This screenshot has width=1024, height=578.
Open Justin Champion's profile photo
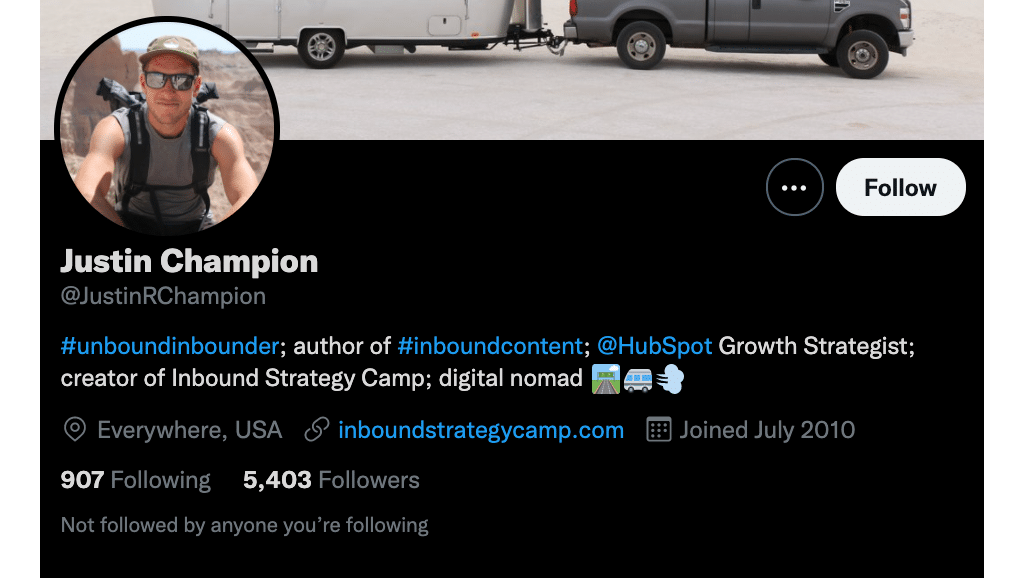[x=167, y=128]
